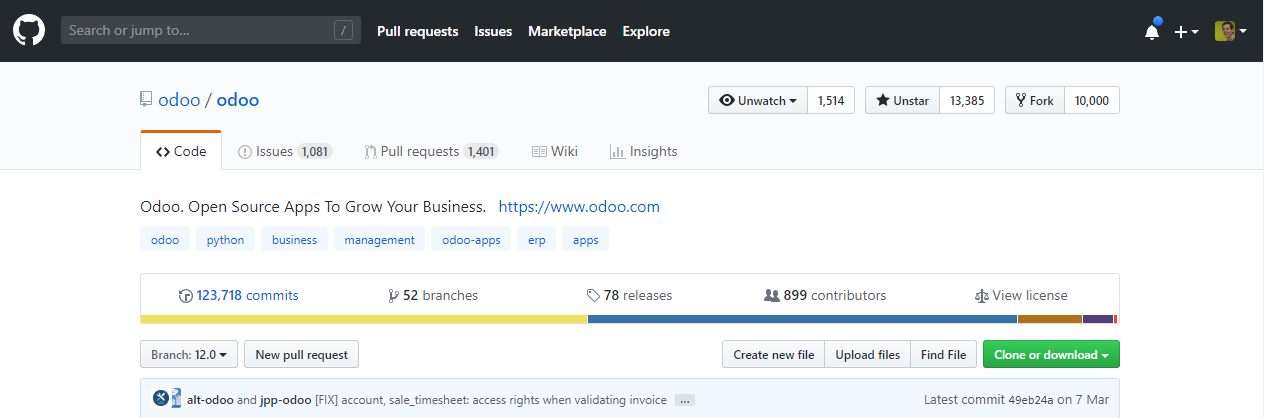View the 52 branches
The width and height of the screenshot is (1264, 418).
433,295
